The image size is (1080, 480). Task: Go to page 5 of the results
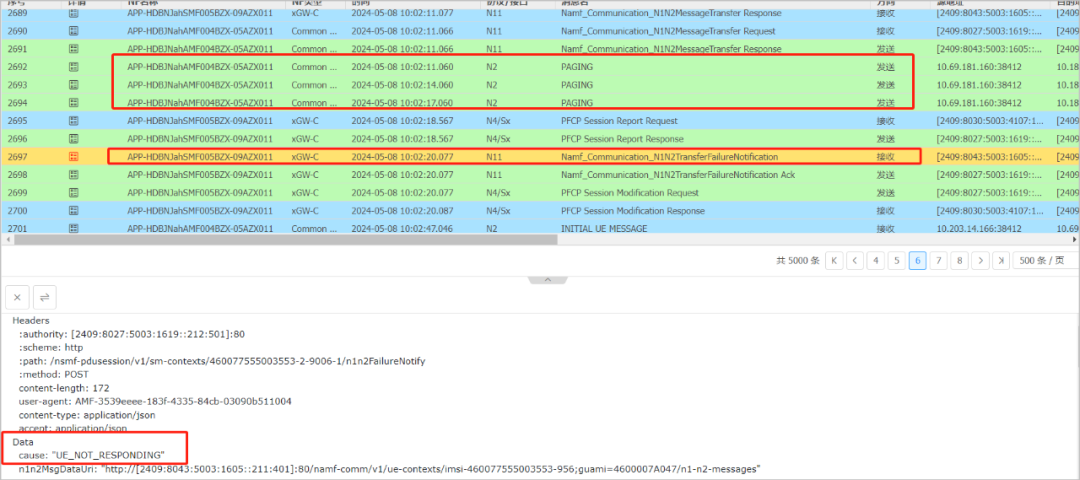point(897,261)
